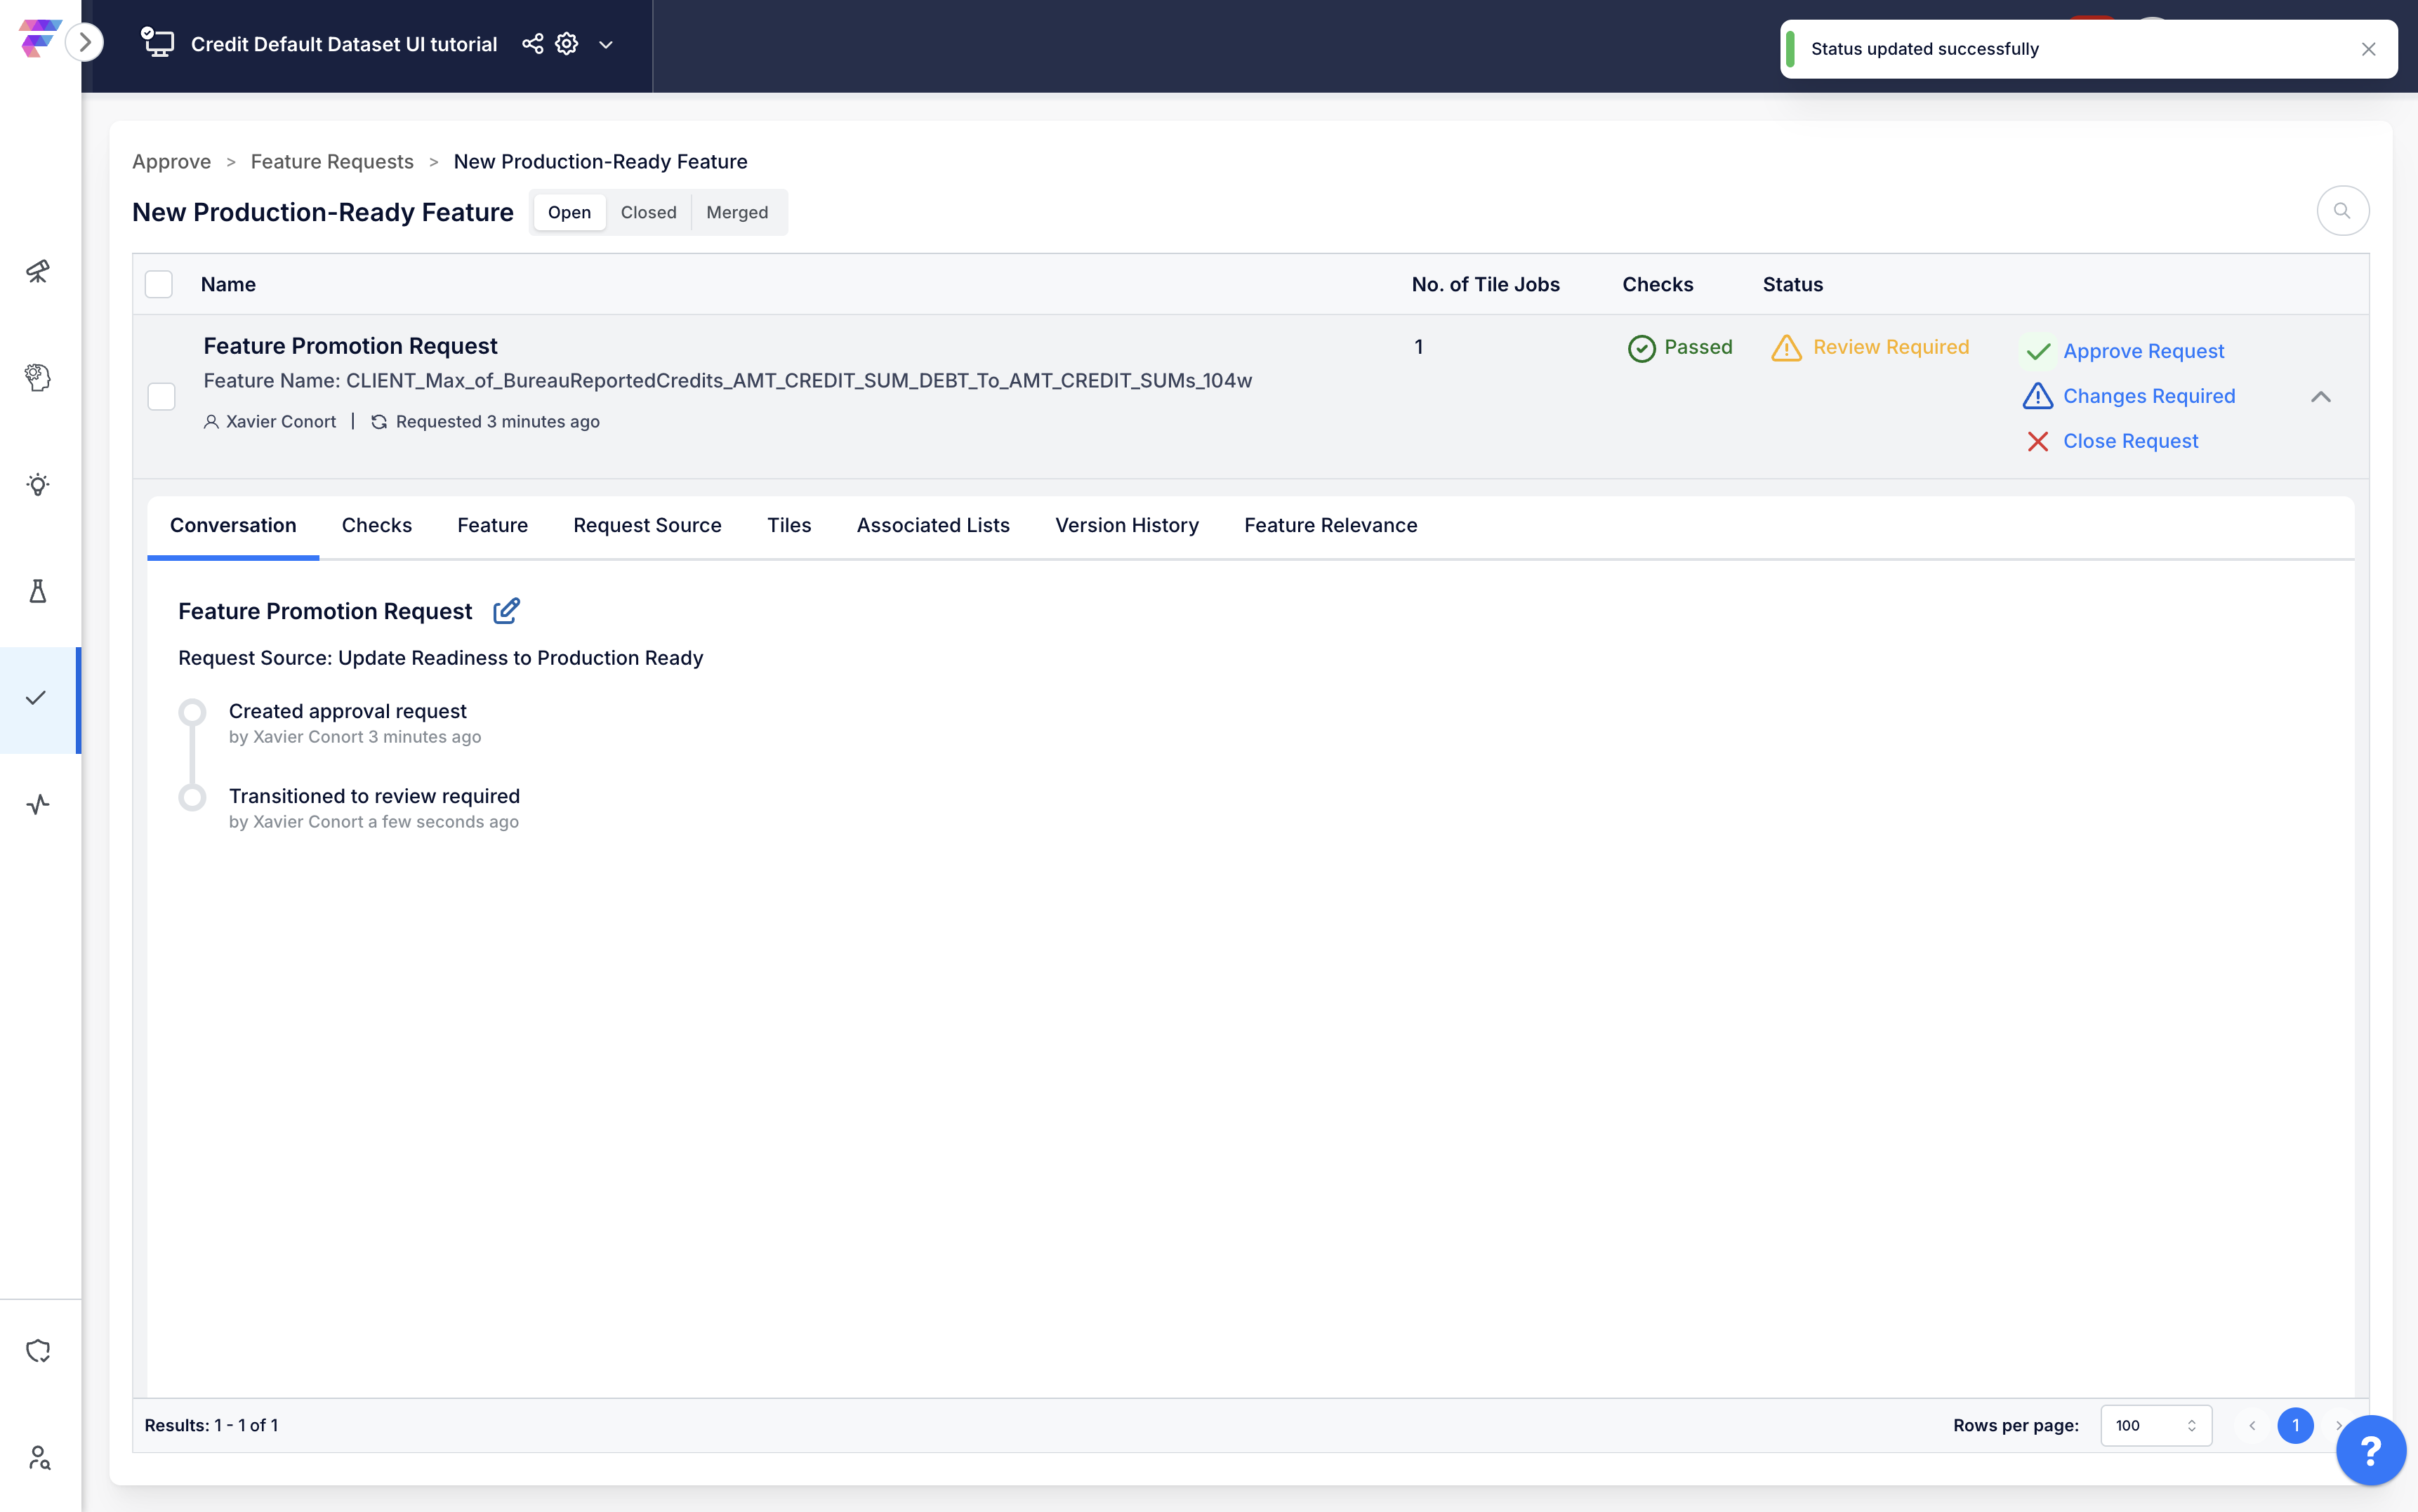Click Approve Request link
The height and width of the screenshot is (1512, 2418).
(x=2143, y=351)
